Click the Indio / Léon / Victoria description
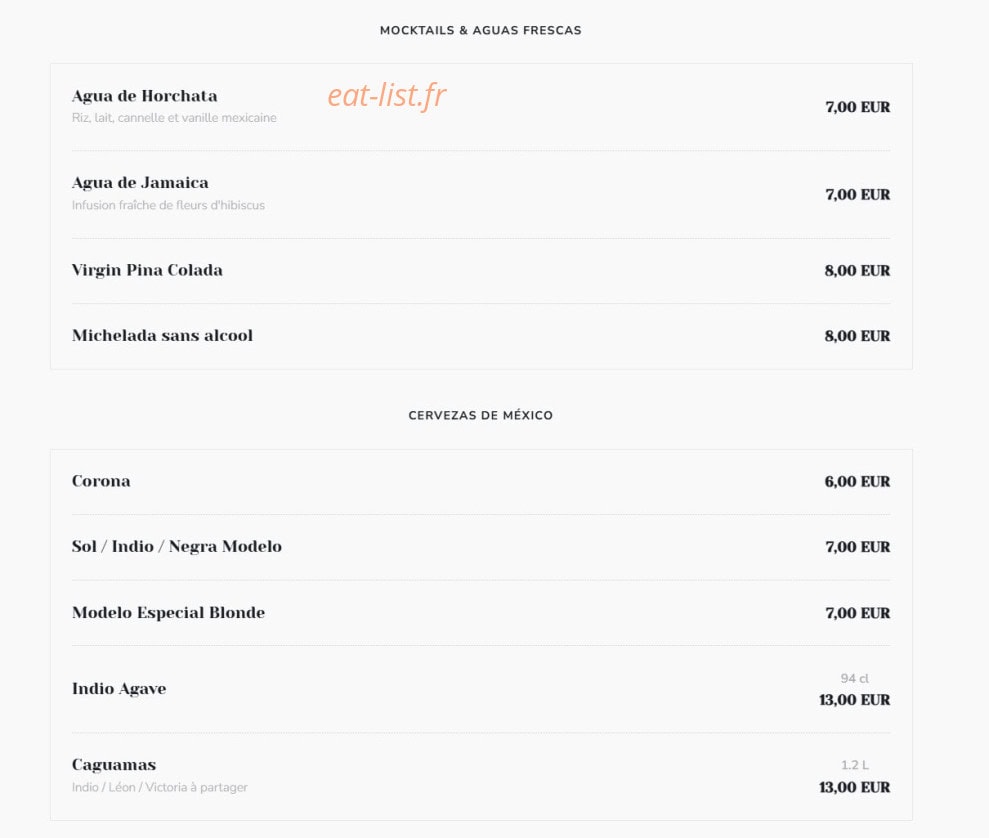Viewport: 989px width, 838px height. 160,787
